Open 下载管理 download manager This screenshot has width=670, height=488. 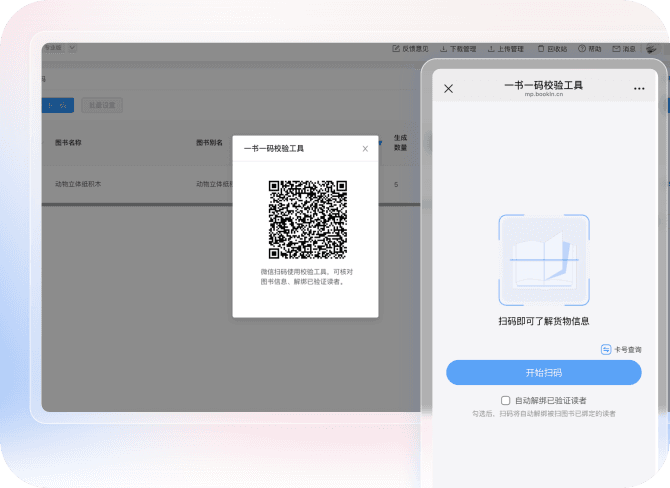(458, 49)
